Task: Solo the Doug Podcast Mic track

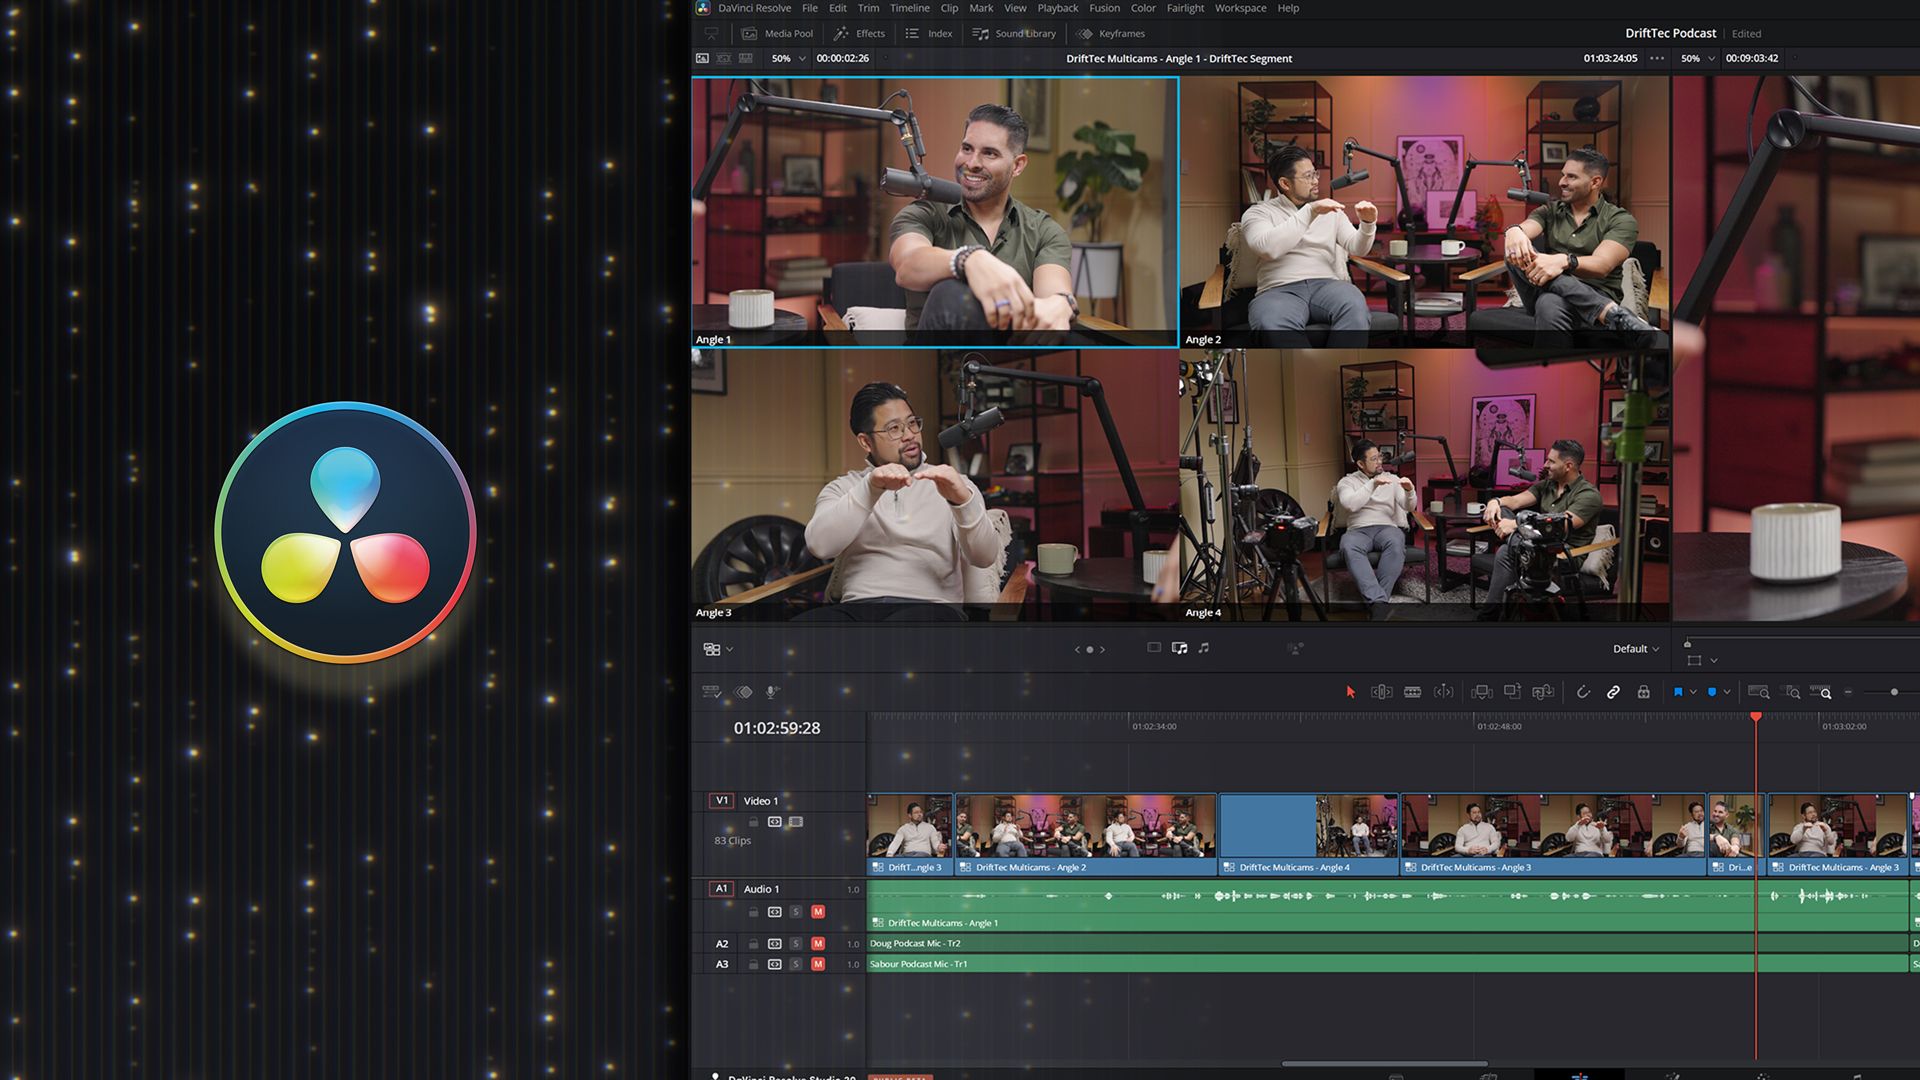Action: (x=796, y=943)
